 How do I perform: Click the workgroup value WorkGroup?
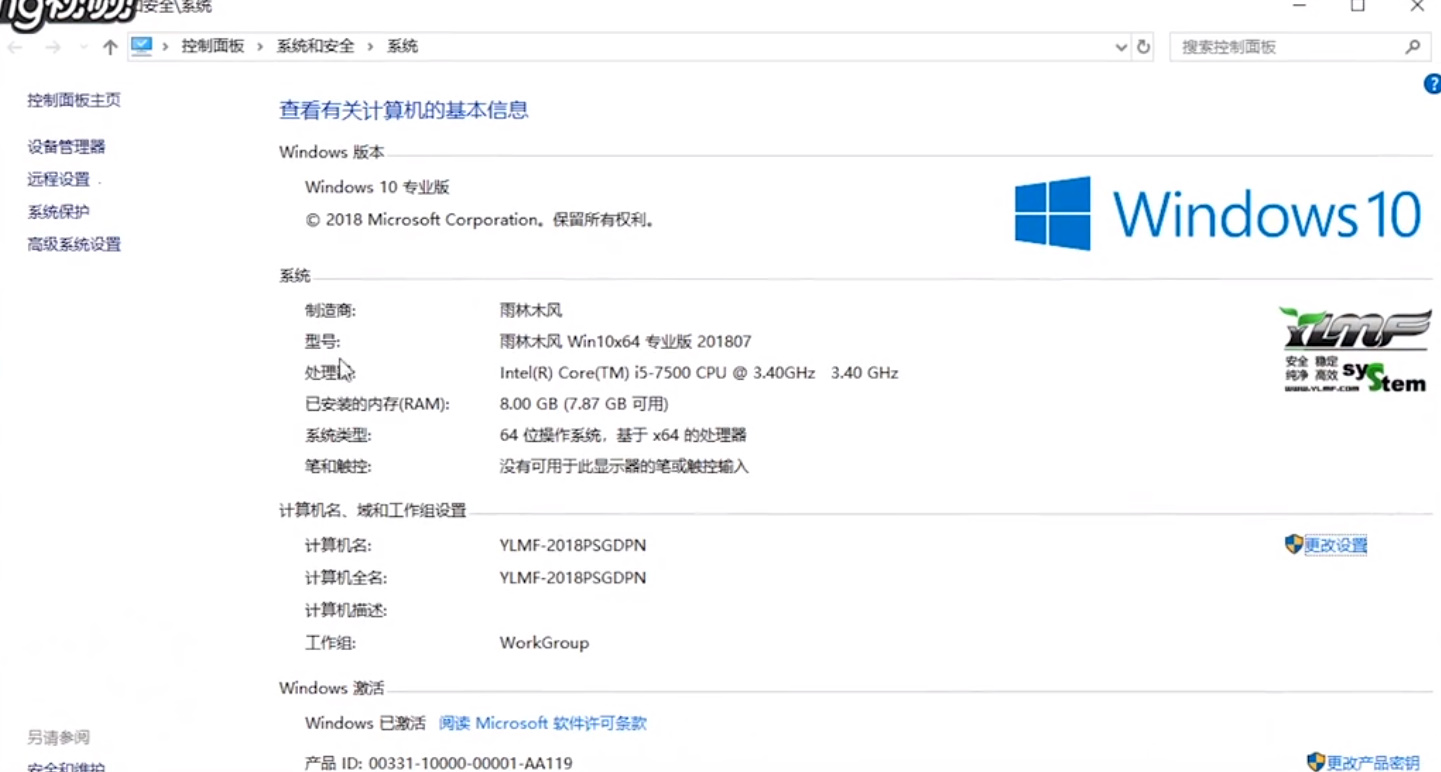544,643
